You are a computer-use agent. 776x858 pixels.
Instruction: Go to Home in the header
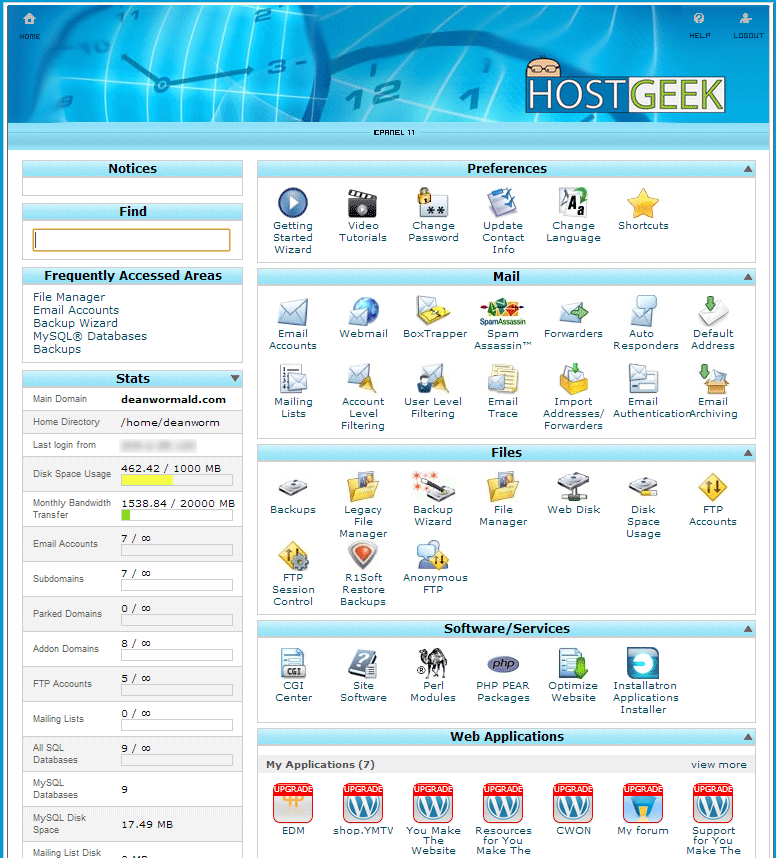pyautogui.click(x=30, y=26)
